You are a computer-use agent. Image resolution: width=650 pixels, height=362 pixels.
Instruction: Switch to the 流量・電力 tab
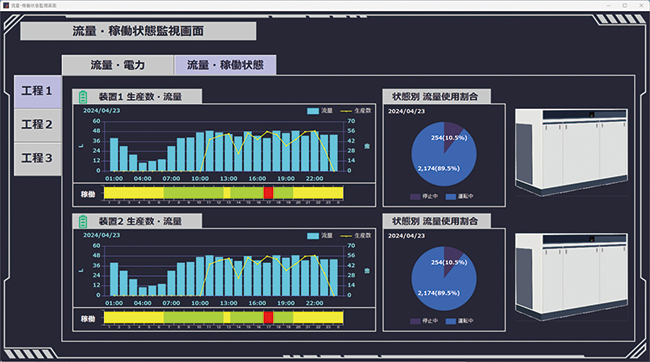click(118, 65)
